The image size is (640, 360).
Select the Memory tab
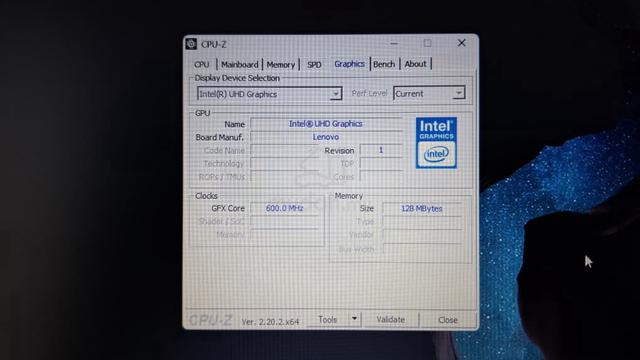[x=280, y=64]
